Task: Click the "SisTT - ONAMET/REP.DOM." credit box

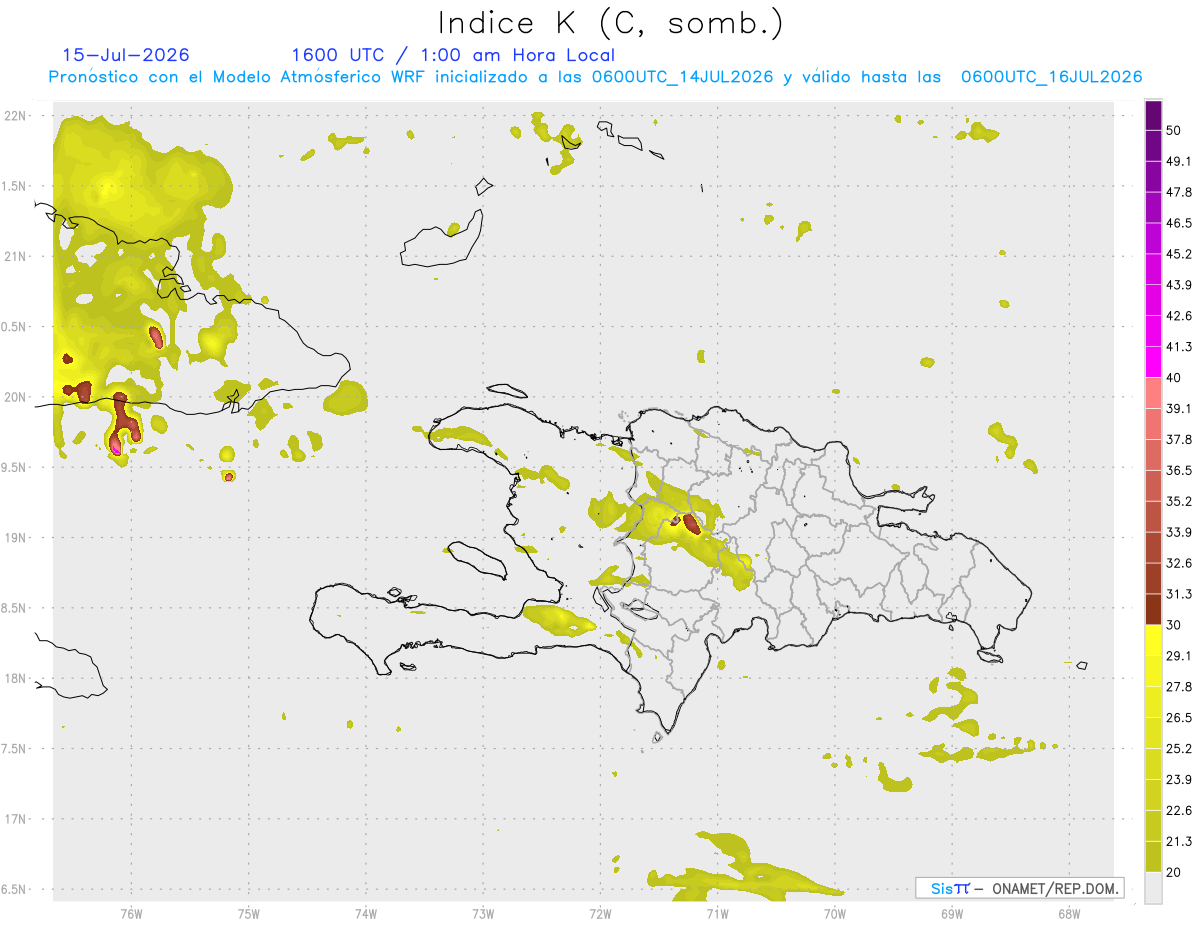Action: (1020, 888)
